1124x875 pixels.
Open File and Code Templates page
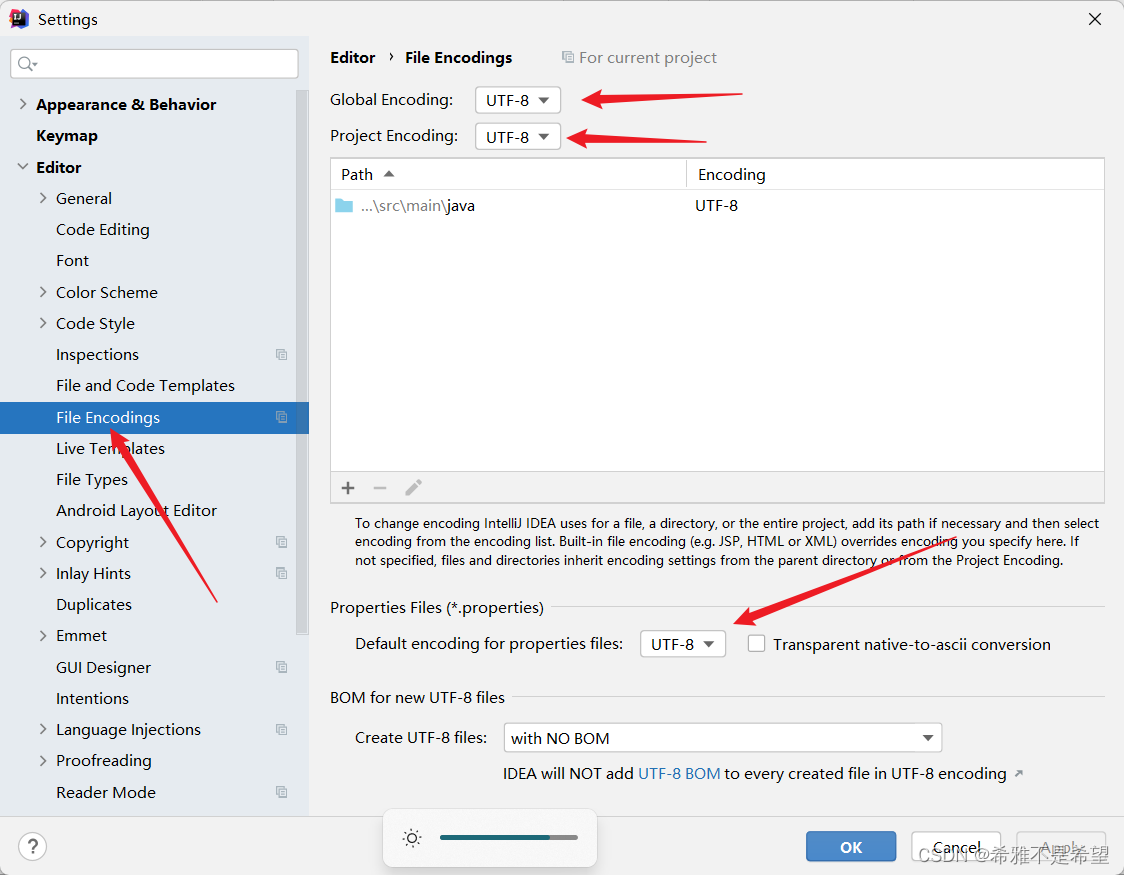pos(146,386)
